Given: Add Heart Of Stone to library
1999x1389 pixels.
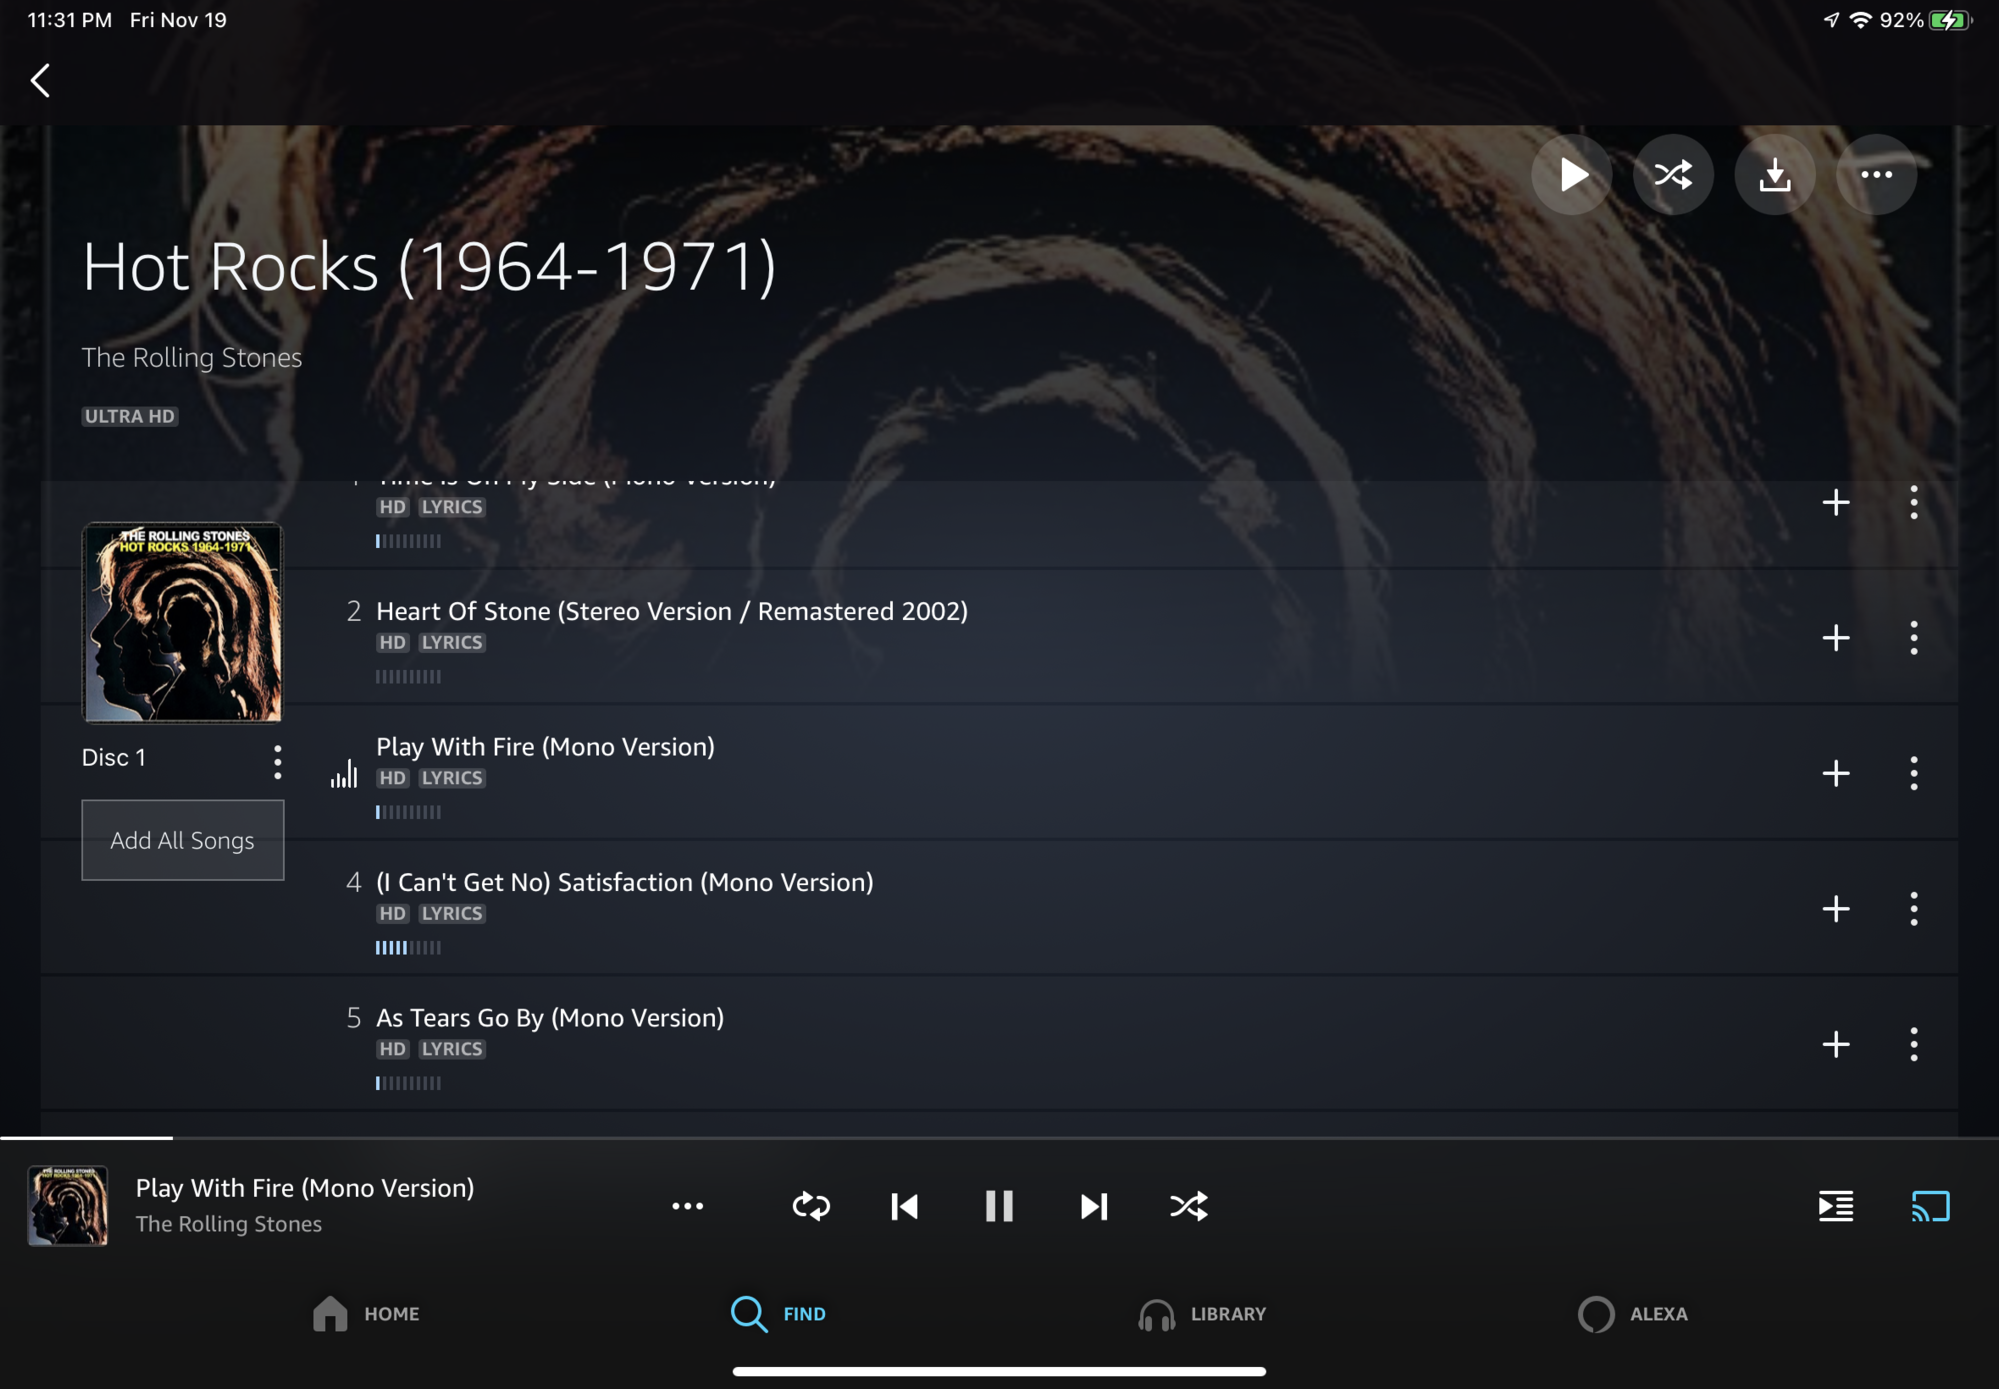Looking at the screenshot, I should [1835, 638].
